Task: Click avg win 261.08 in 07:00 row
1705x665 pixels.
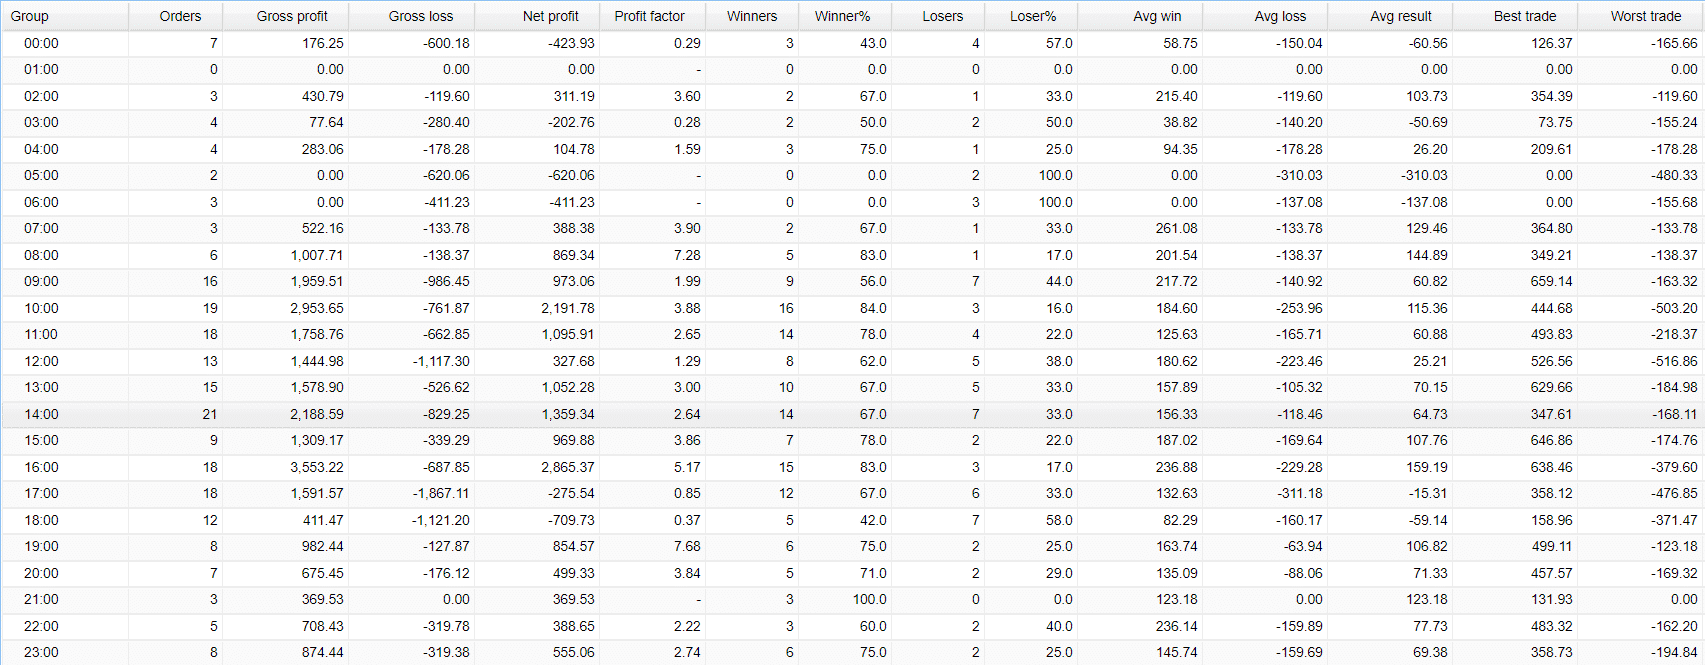Action: click(1176, 229)
